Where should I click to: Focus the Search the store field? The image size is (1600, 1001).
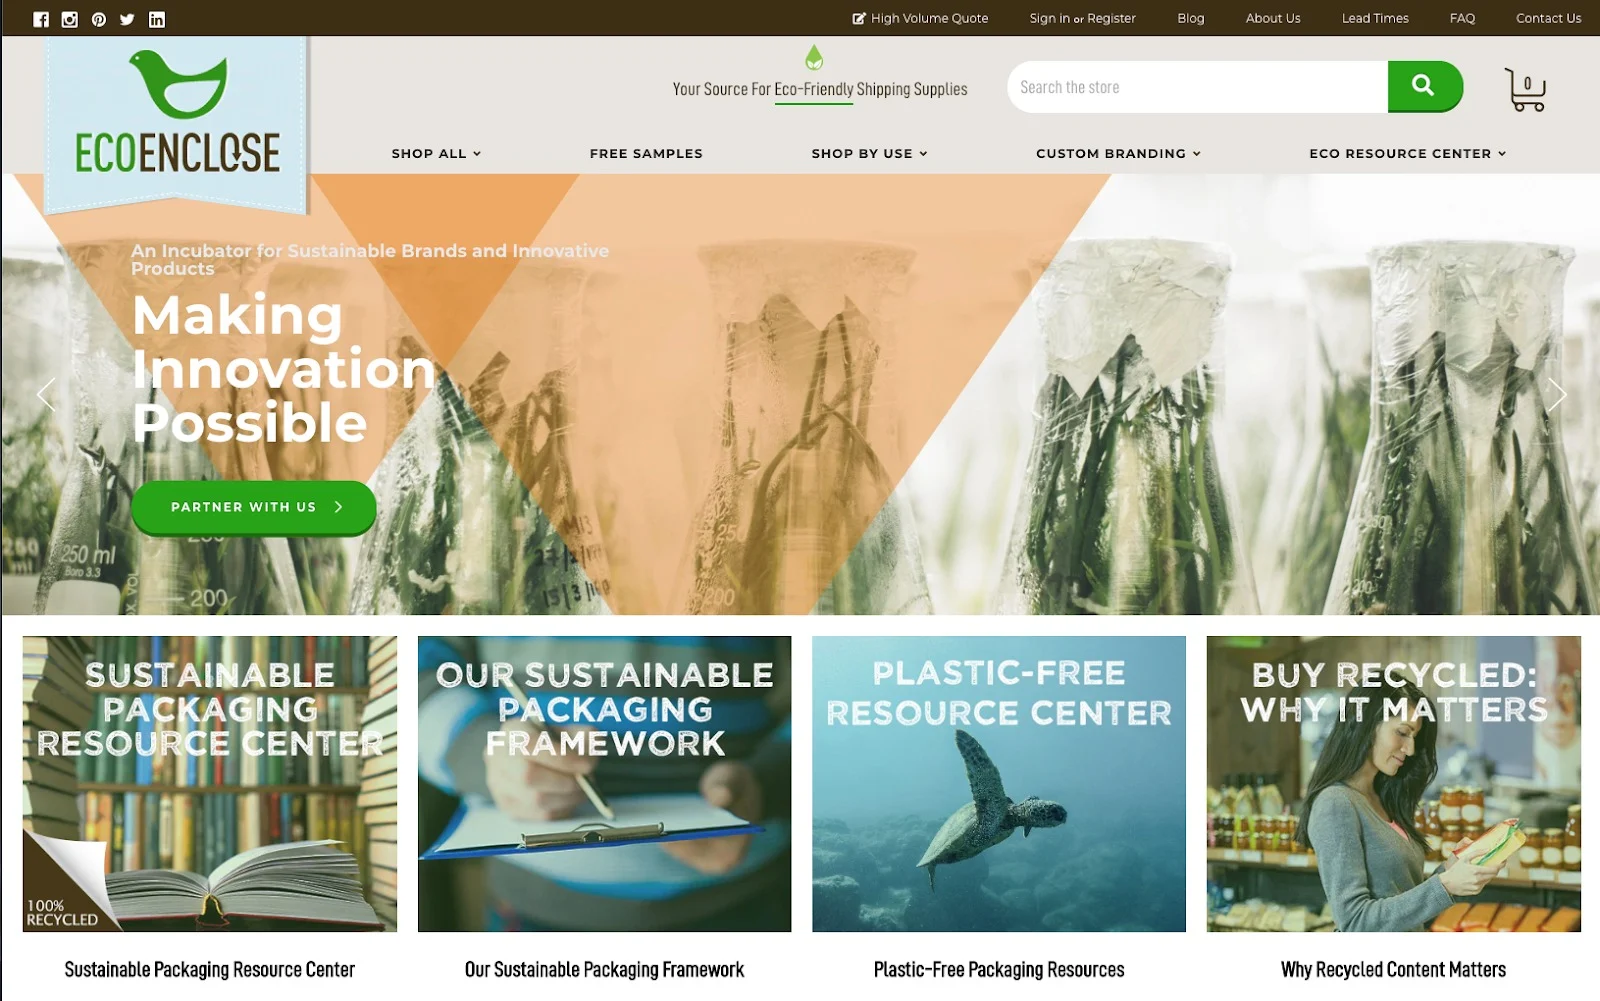tap(1198, 87)
